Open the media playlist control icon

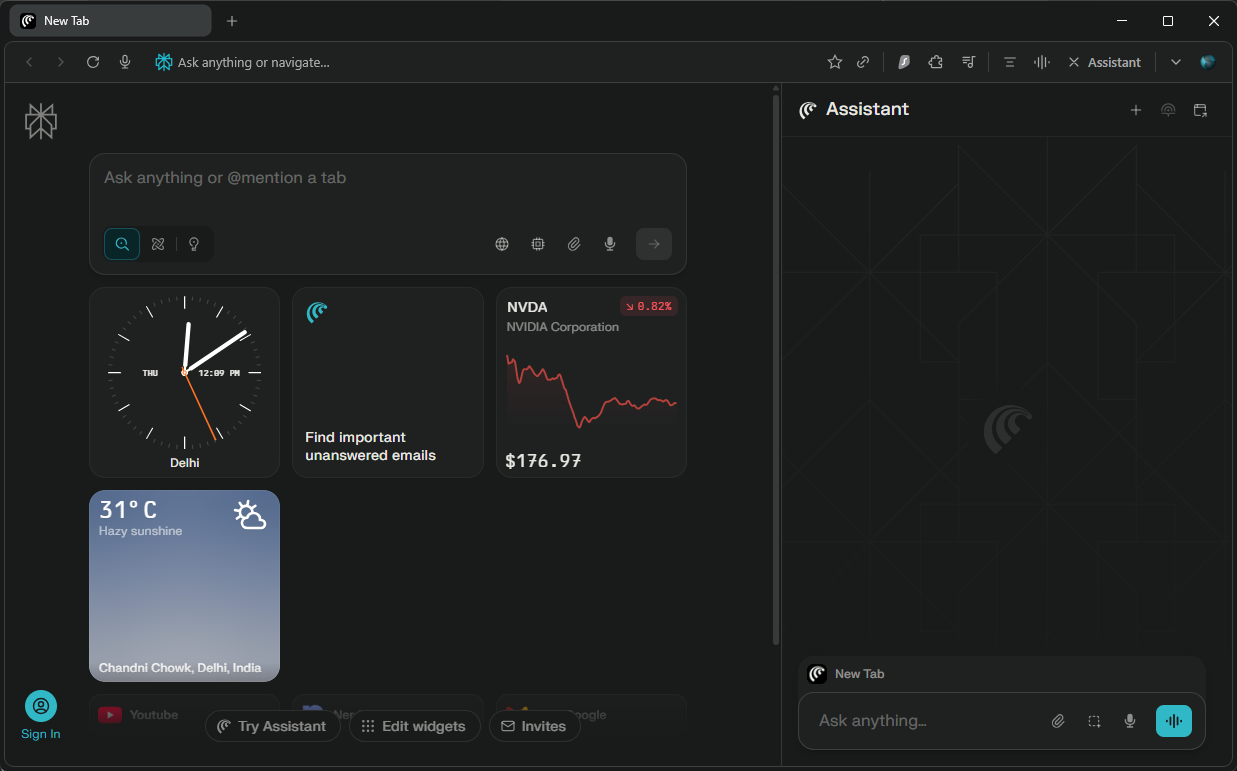(968, 62)
